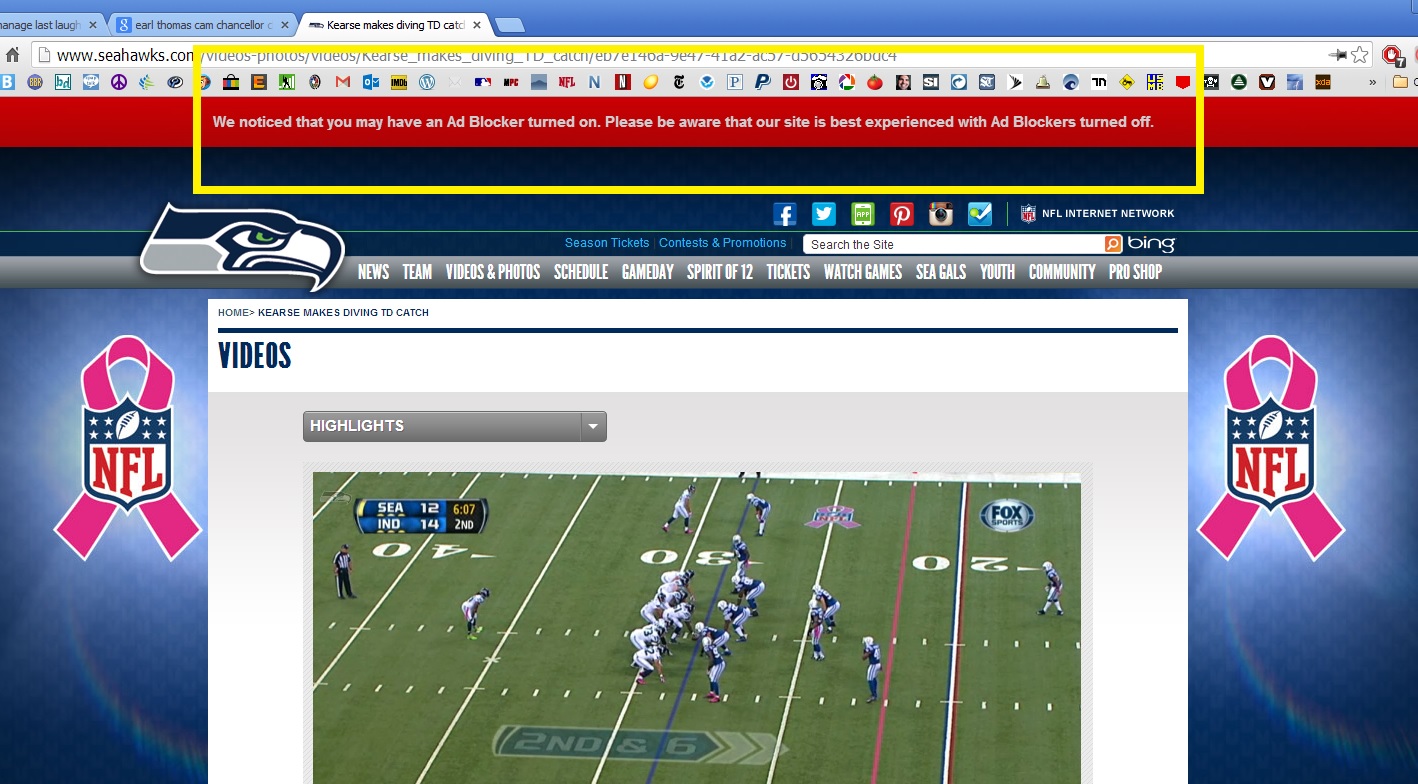Open the Seahawks Facebook page icon
This screenshot has width=1418, height=784.
pyautogui.click(x=784, y=213)
